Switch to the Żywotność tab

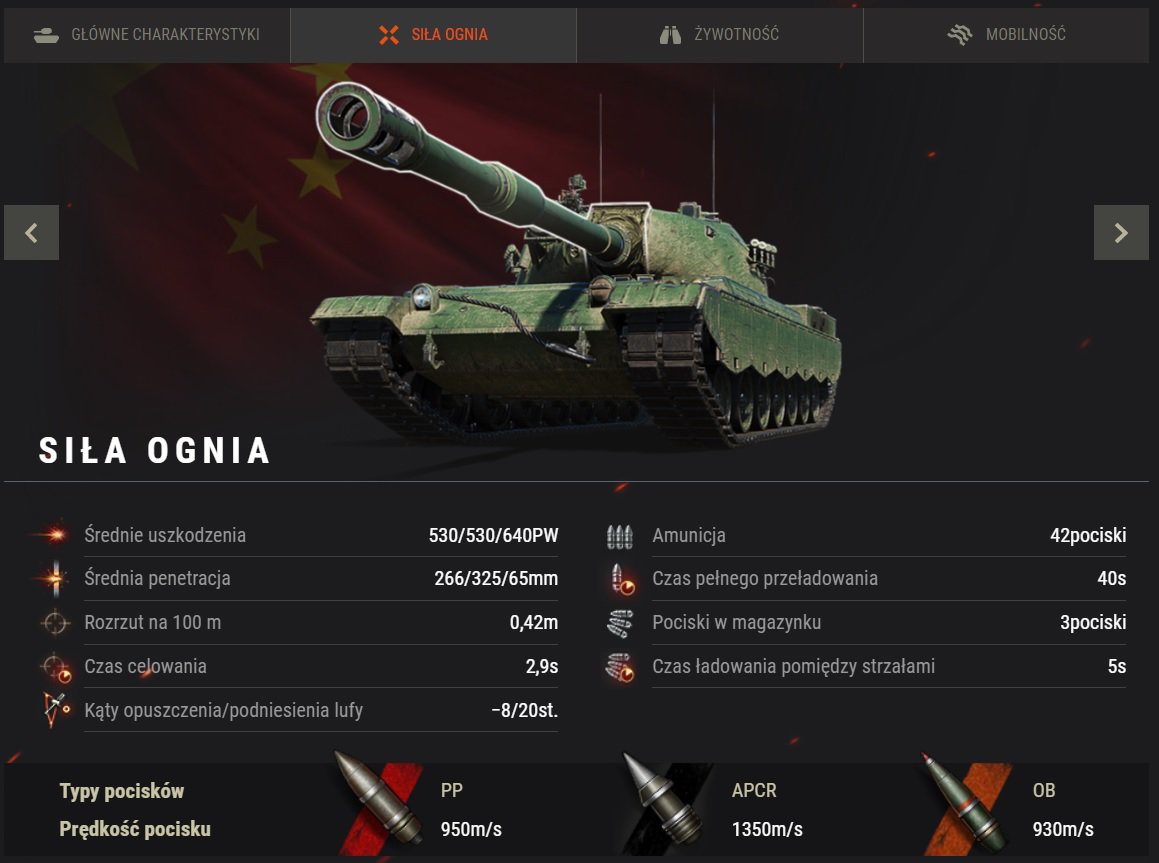[x=720, y=35]
